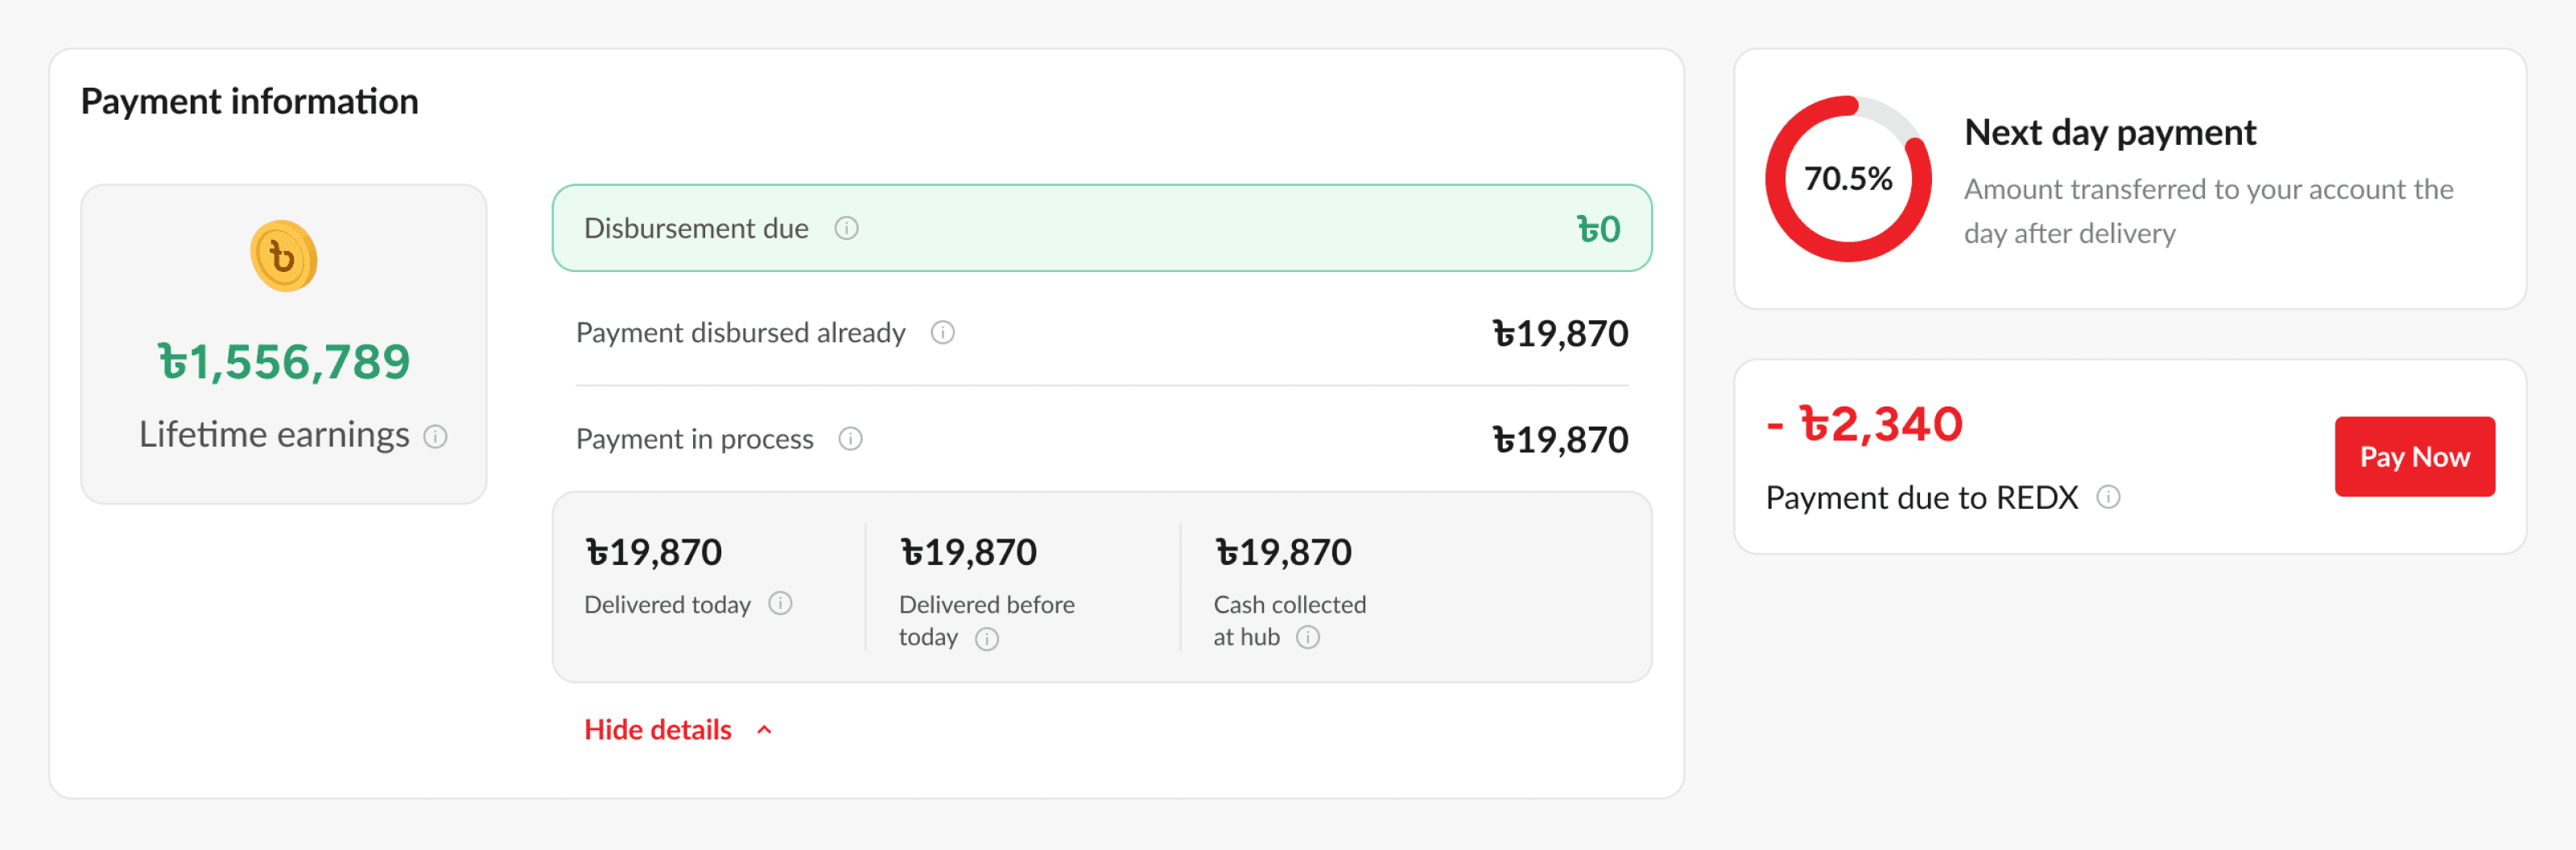The image size is (2576, 850).
Task: Click info icon beside Payment in process
Action: [x=850, y=439]
